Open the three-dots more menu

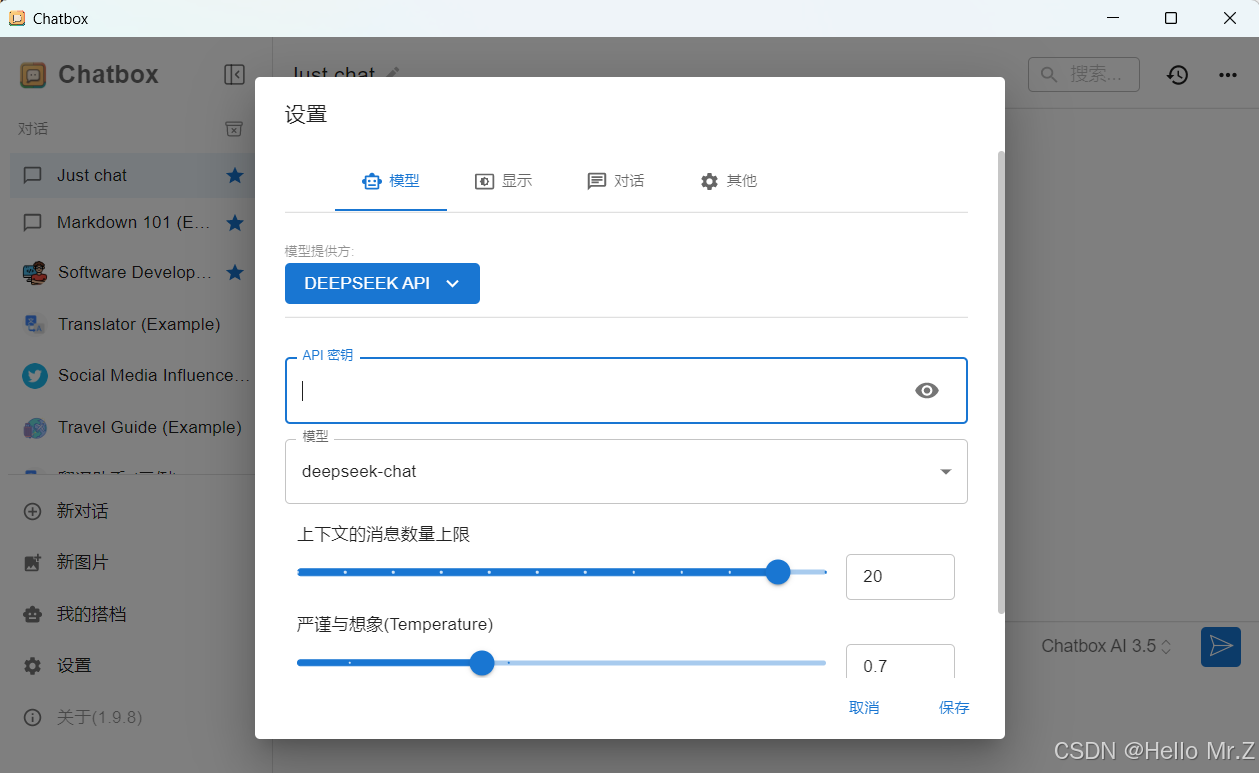point(1228,75)
